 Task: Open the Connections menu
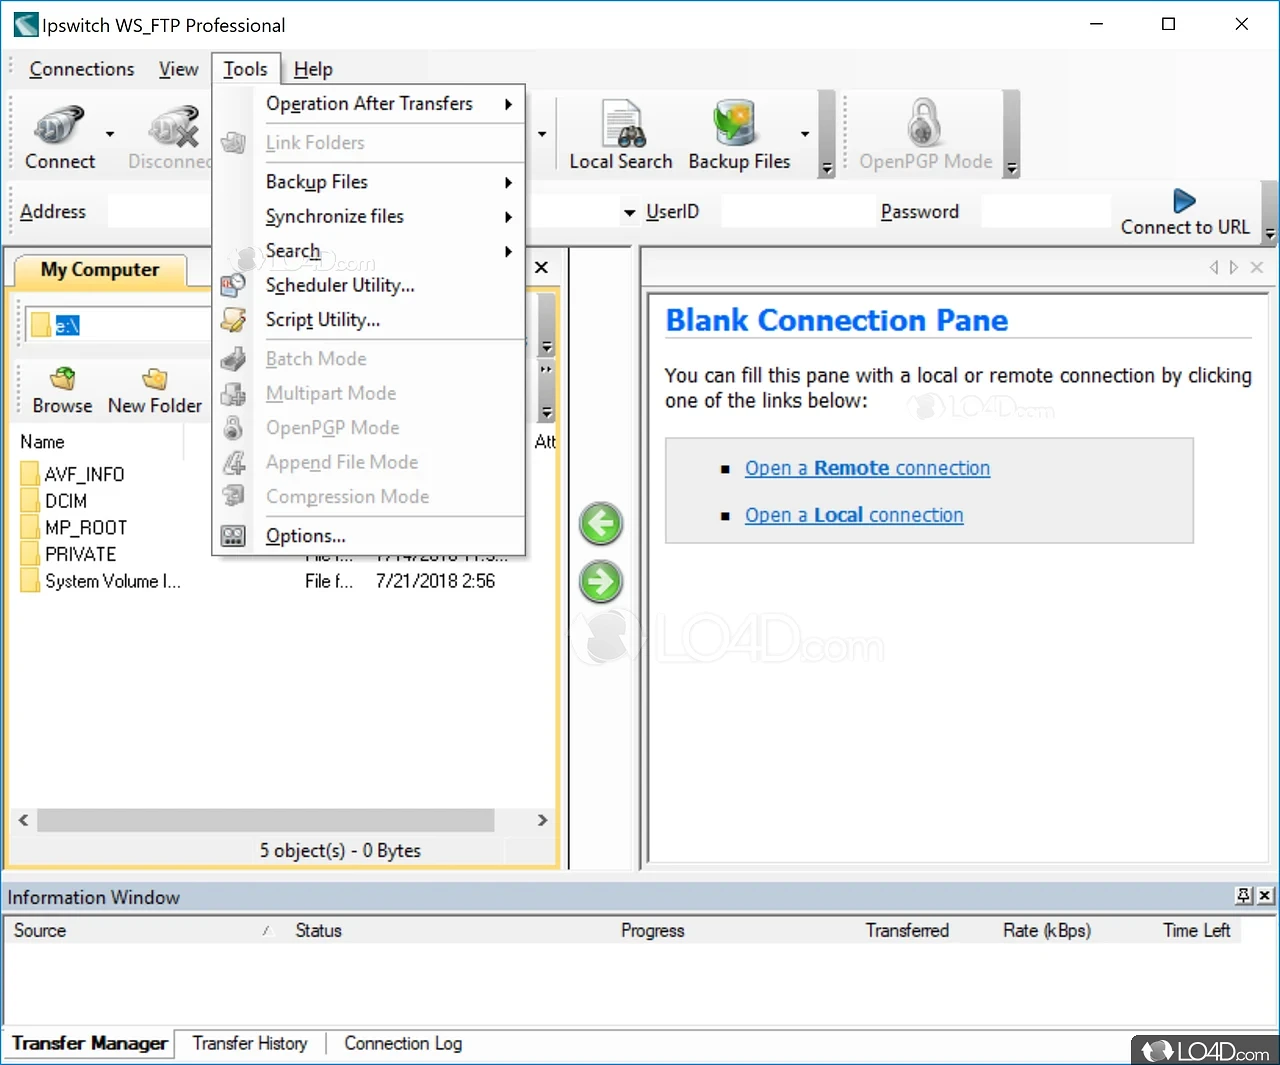(x=82, y=69)
